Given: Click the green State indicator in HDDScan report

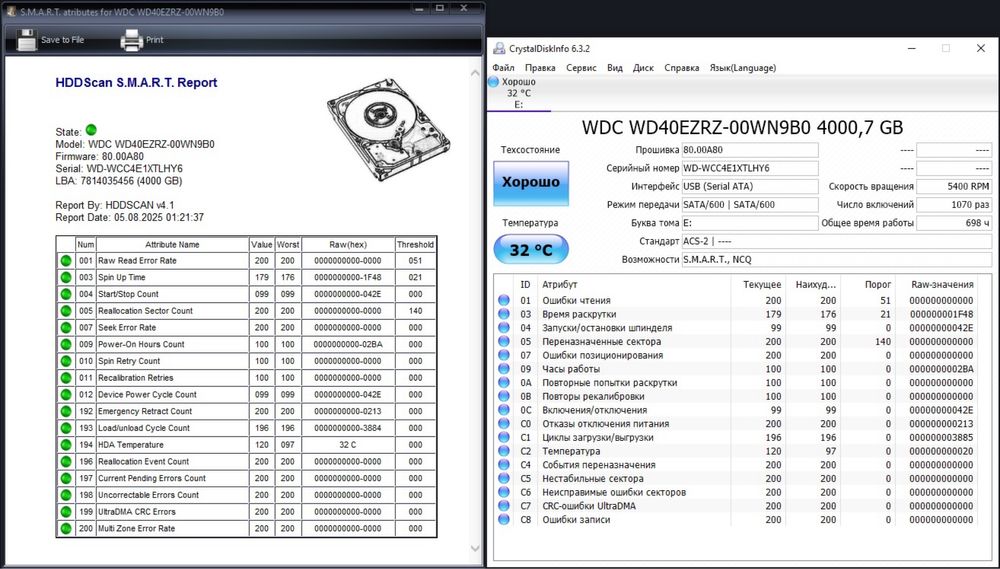Looking at the screenshot, I should click(x=91, y=130).
